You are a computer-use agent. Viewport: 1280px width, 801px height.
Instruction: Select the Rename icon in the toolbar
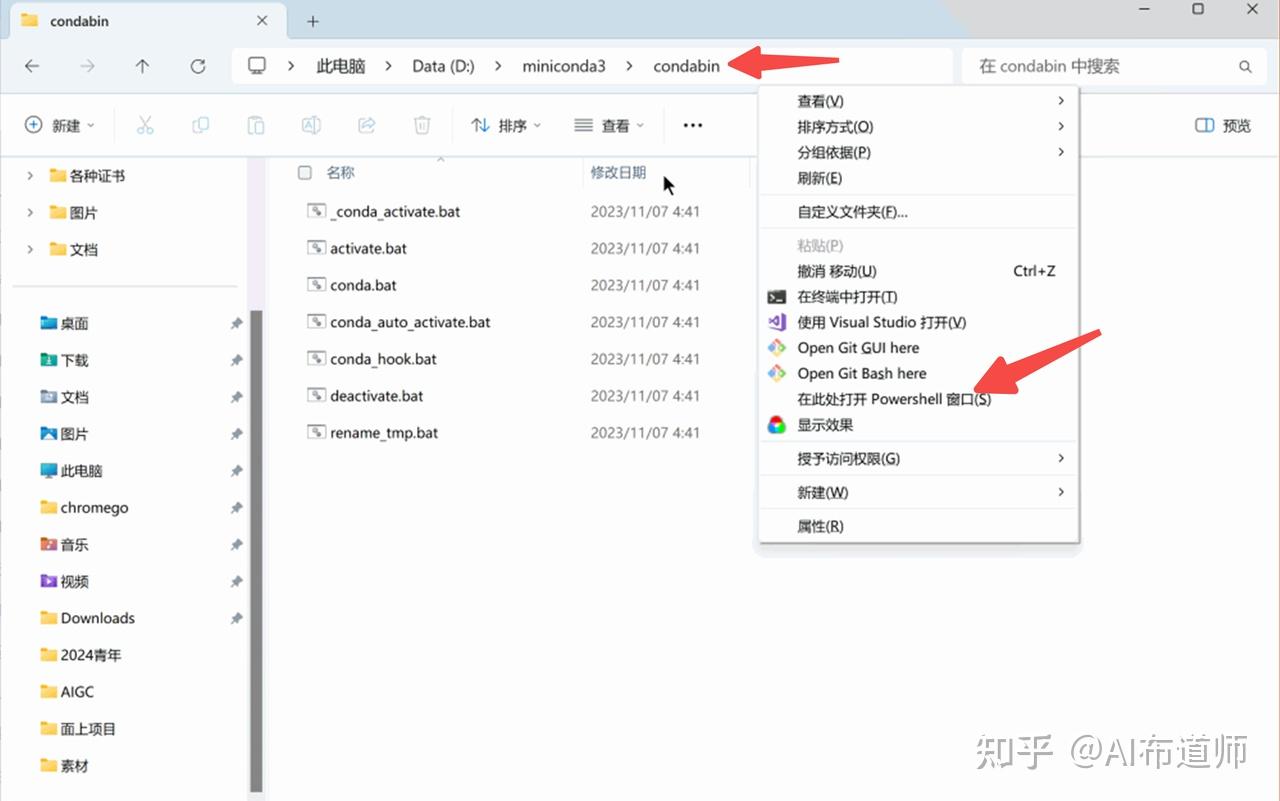[x=310, y=125]
